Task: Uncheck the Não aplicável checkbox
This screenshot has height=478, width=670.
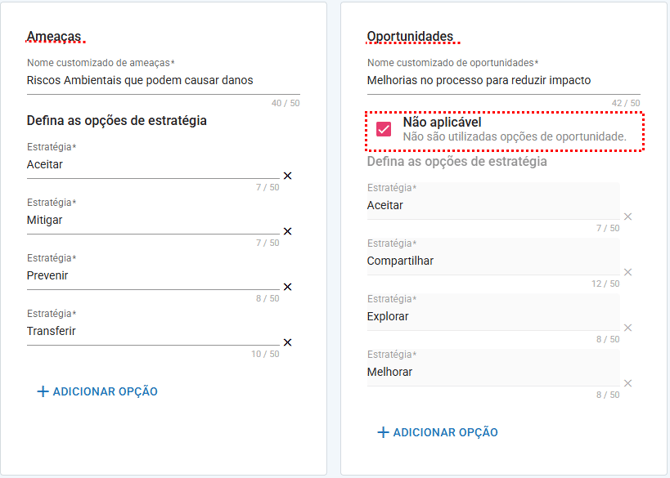Action: point(384,129)
